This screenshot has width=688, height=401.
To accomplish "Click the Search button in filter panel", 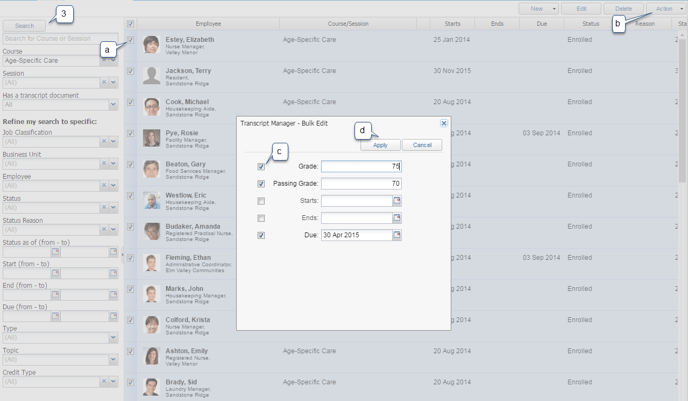I will 24,26.
